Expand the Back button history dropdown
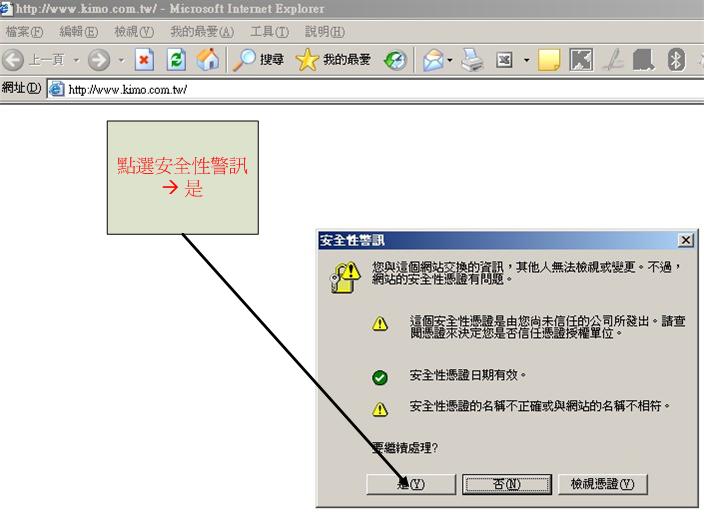 click(76, 60)
